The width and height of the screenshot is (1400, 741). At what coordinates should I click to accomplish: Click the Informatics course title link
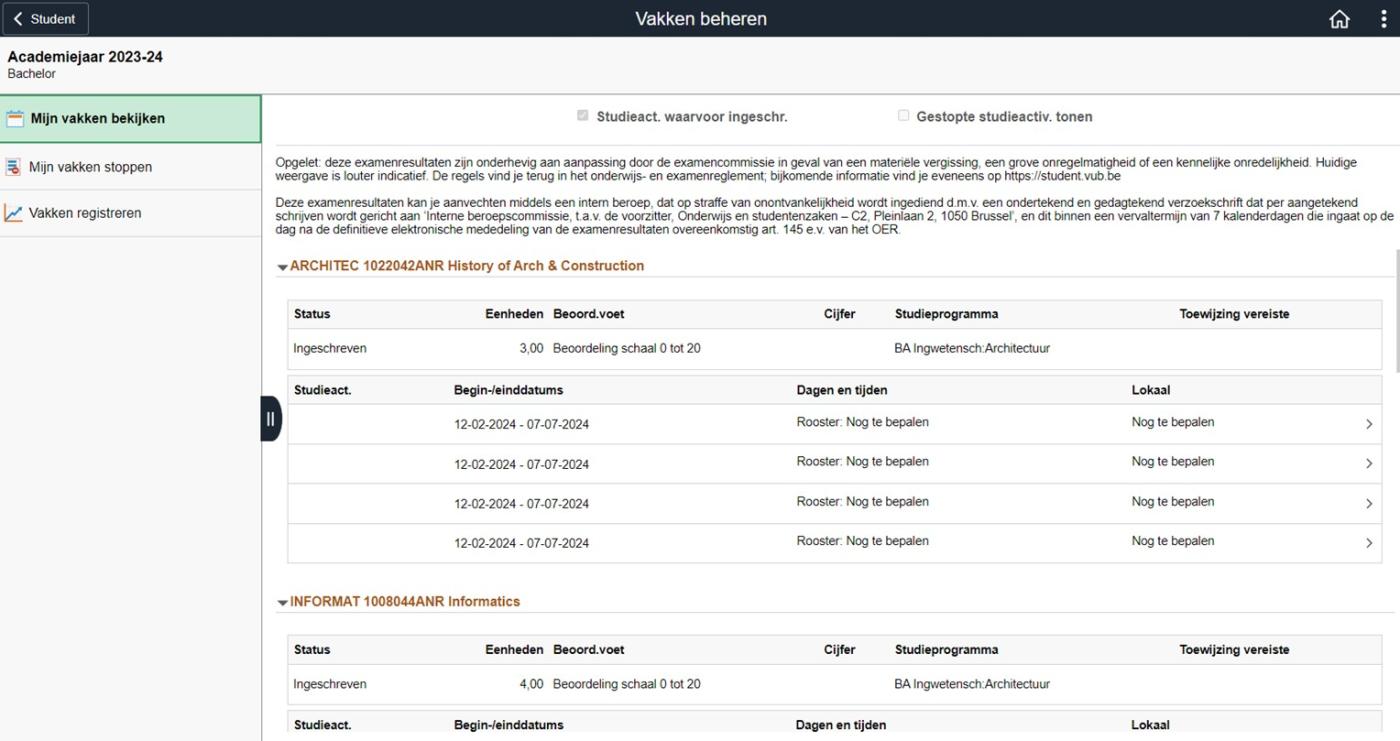(x=405, y=602)
